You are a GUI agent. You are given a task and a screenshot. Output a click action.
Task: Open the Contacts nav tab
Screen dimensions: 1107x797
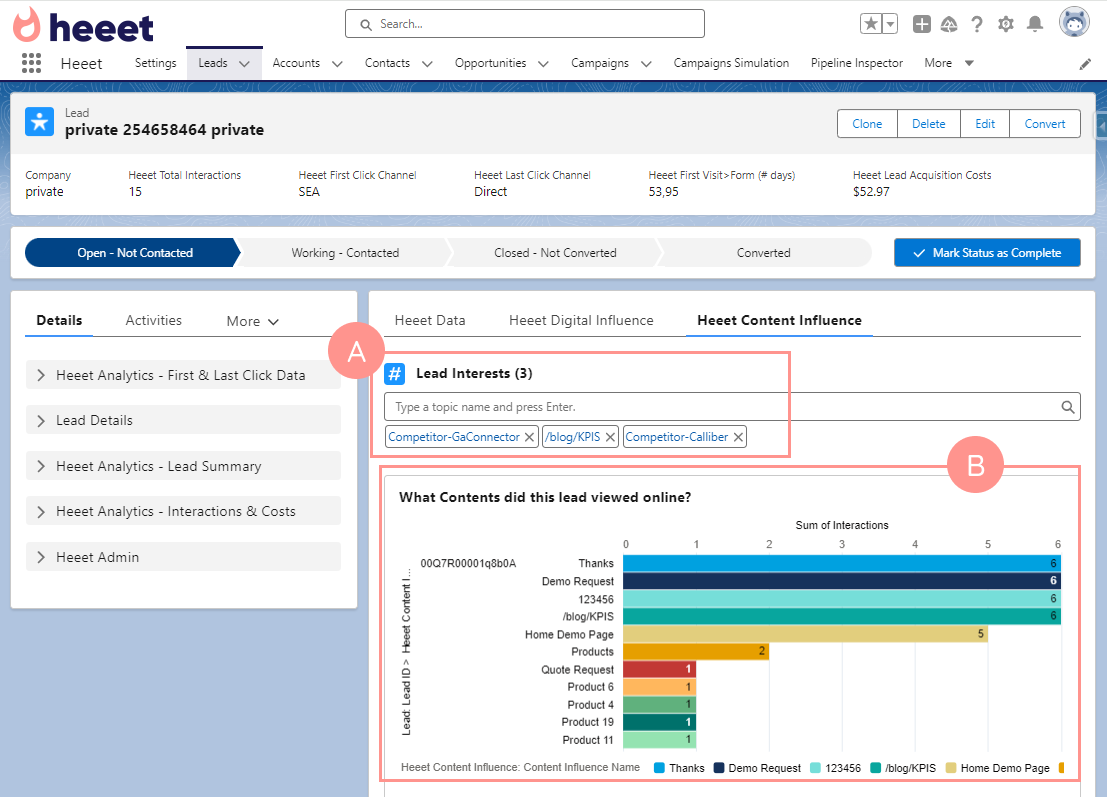click(387, 63)
